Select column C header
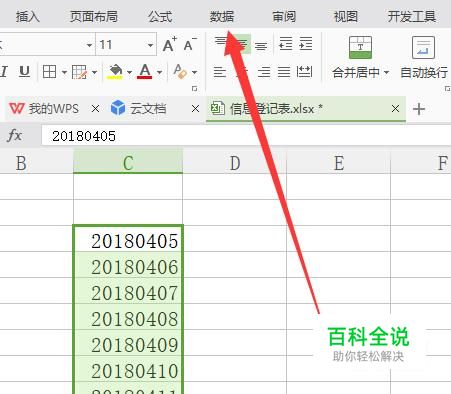 [x=128, y=162]
